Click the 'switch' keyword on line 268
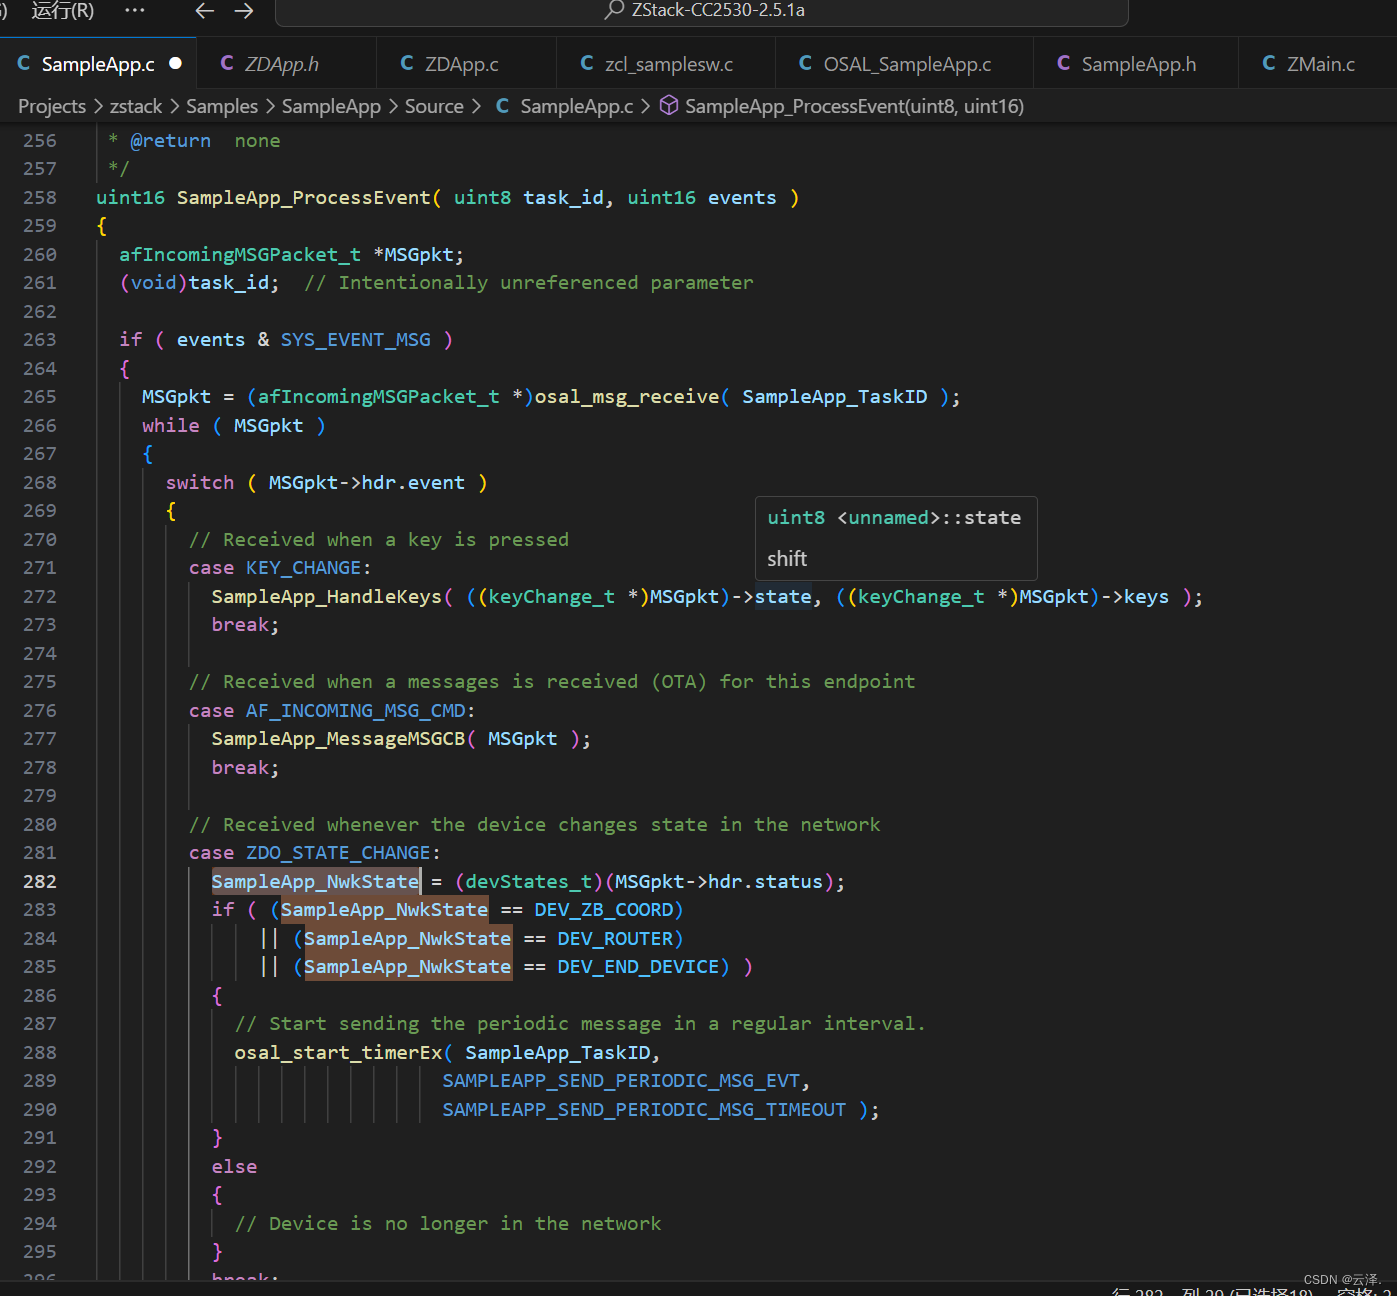 [x=200, y=482]
